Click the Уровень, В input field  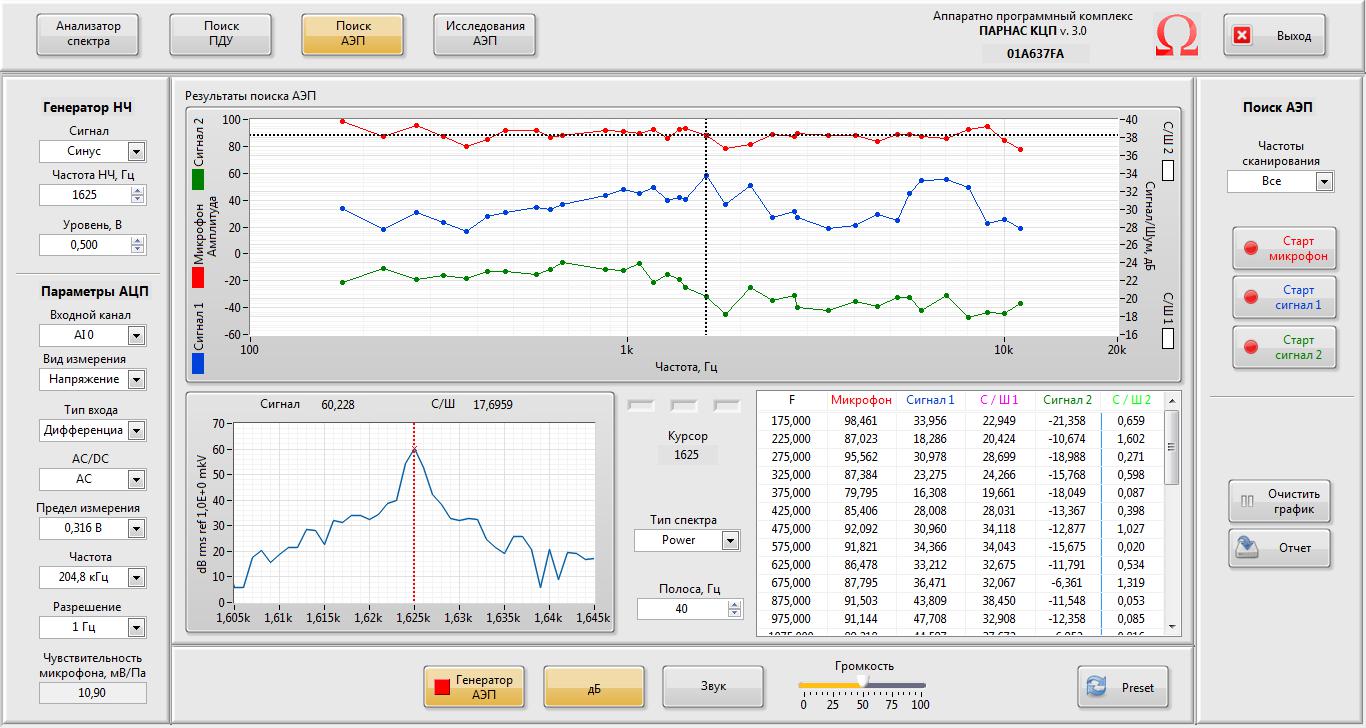85,245
